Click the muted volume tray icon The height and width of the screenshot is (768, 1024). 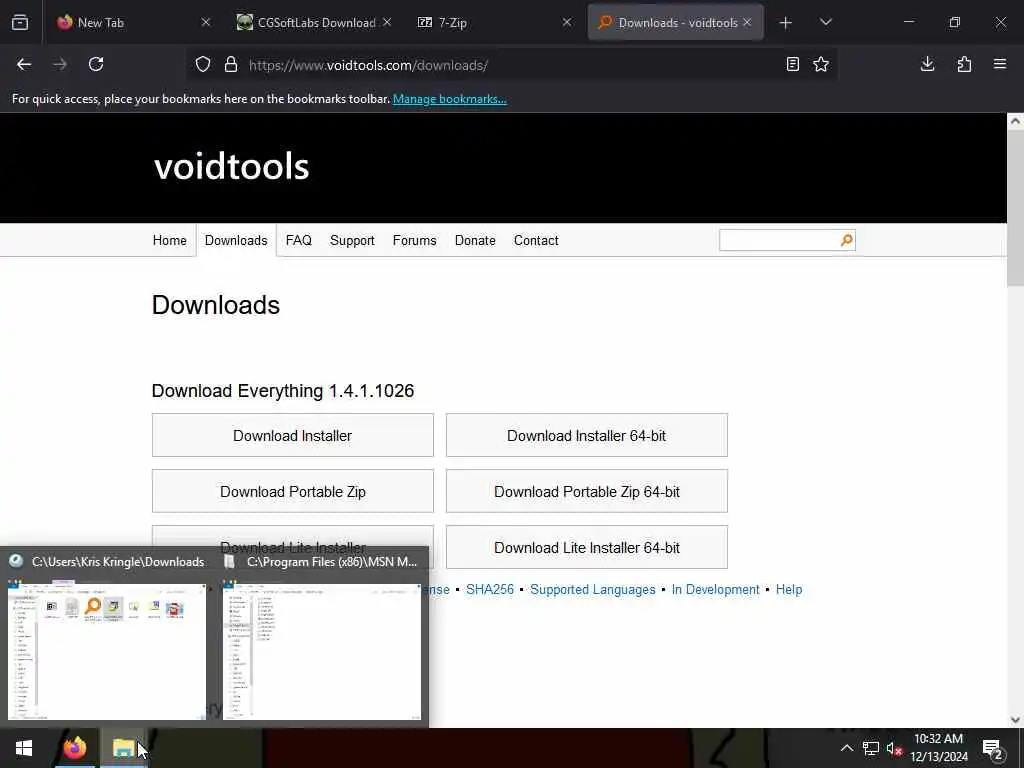click(x=894, y=748)
